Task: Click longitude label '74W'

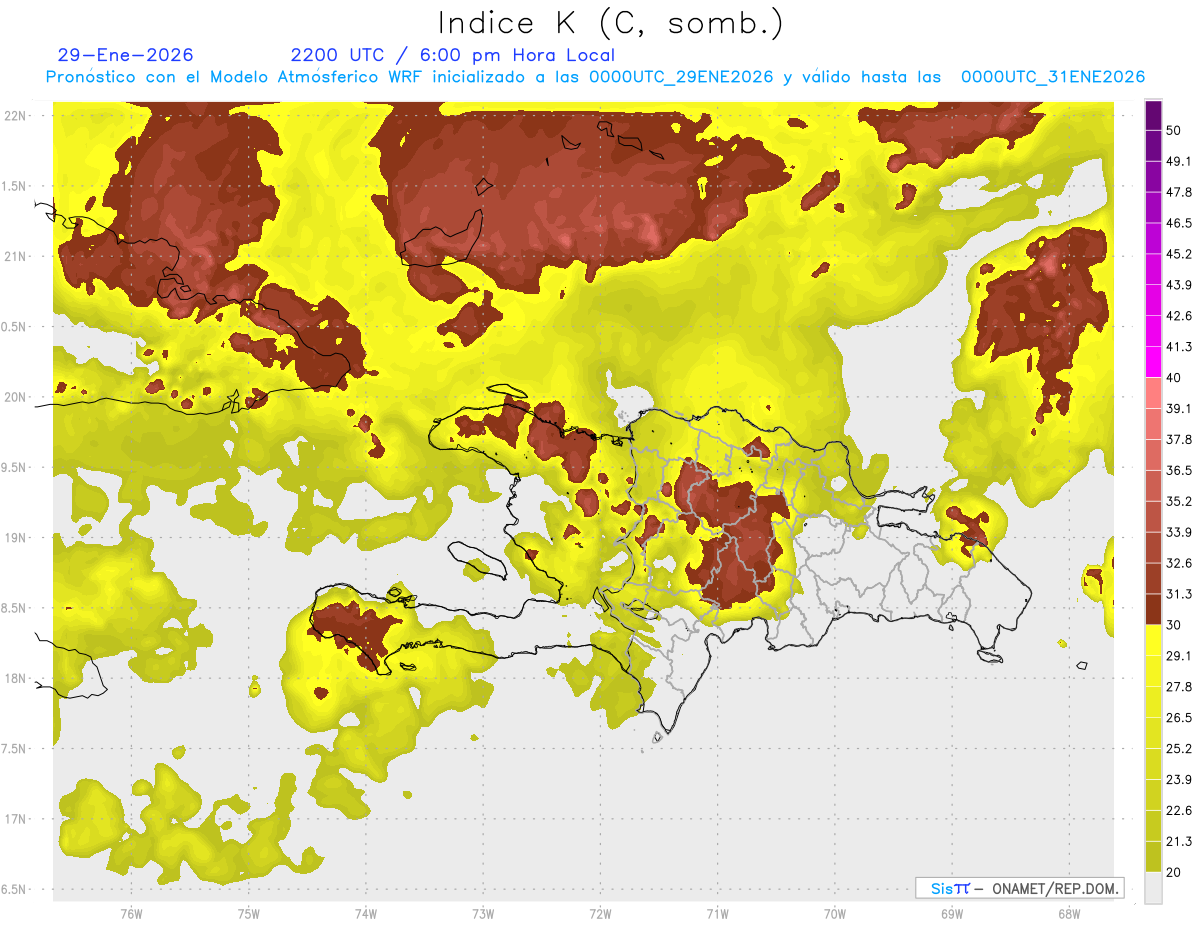Action: tap(366, 913)
